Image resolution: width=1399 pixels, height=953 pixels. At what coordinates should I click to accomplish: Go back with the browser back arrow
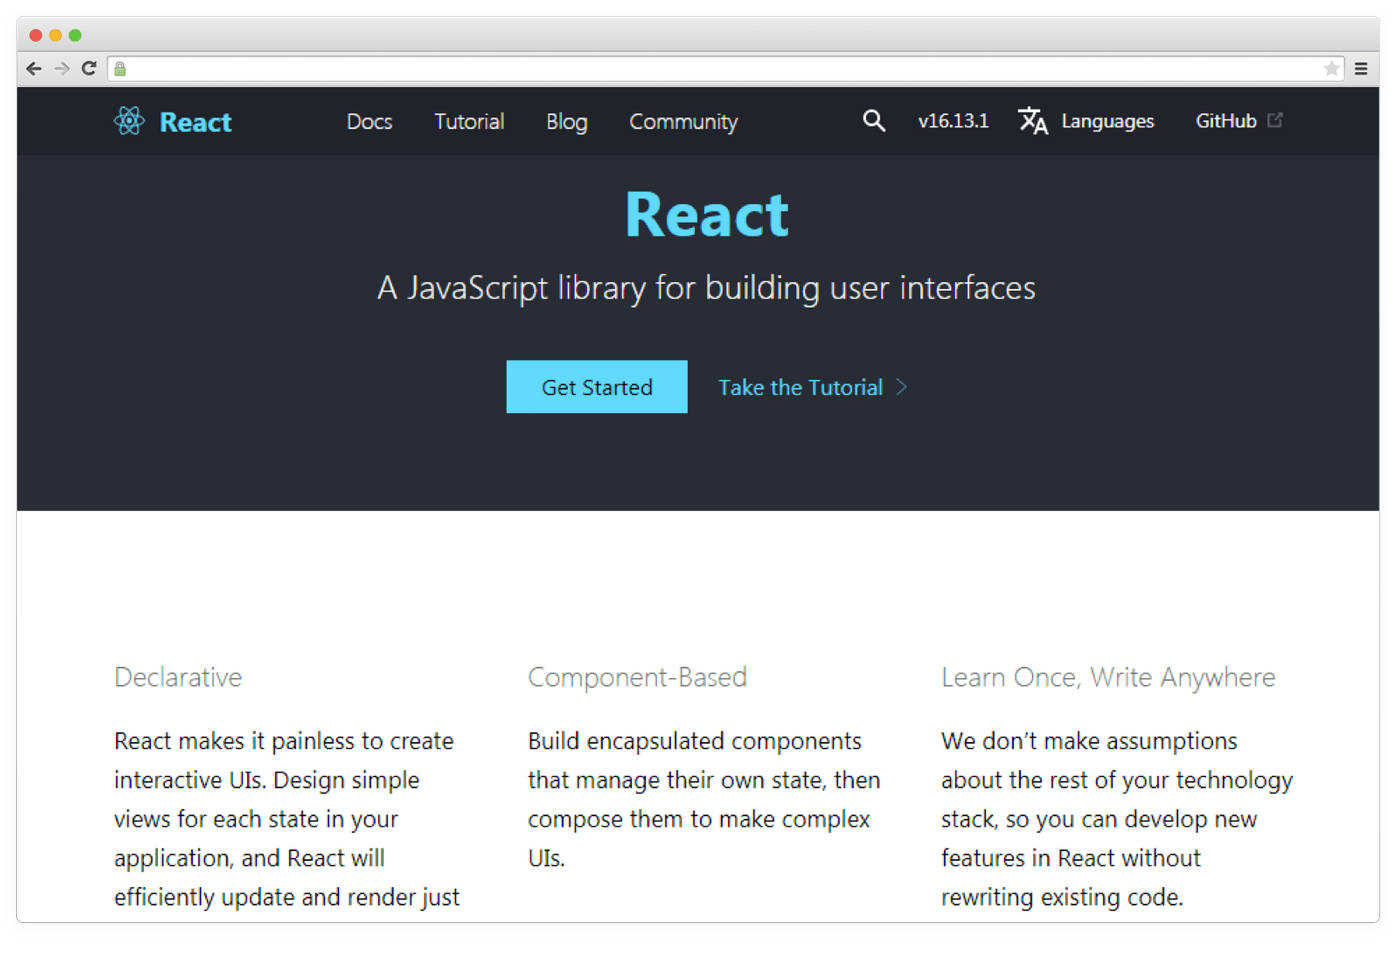pyautogui.click(x=34, y=68)
